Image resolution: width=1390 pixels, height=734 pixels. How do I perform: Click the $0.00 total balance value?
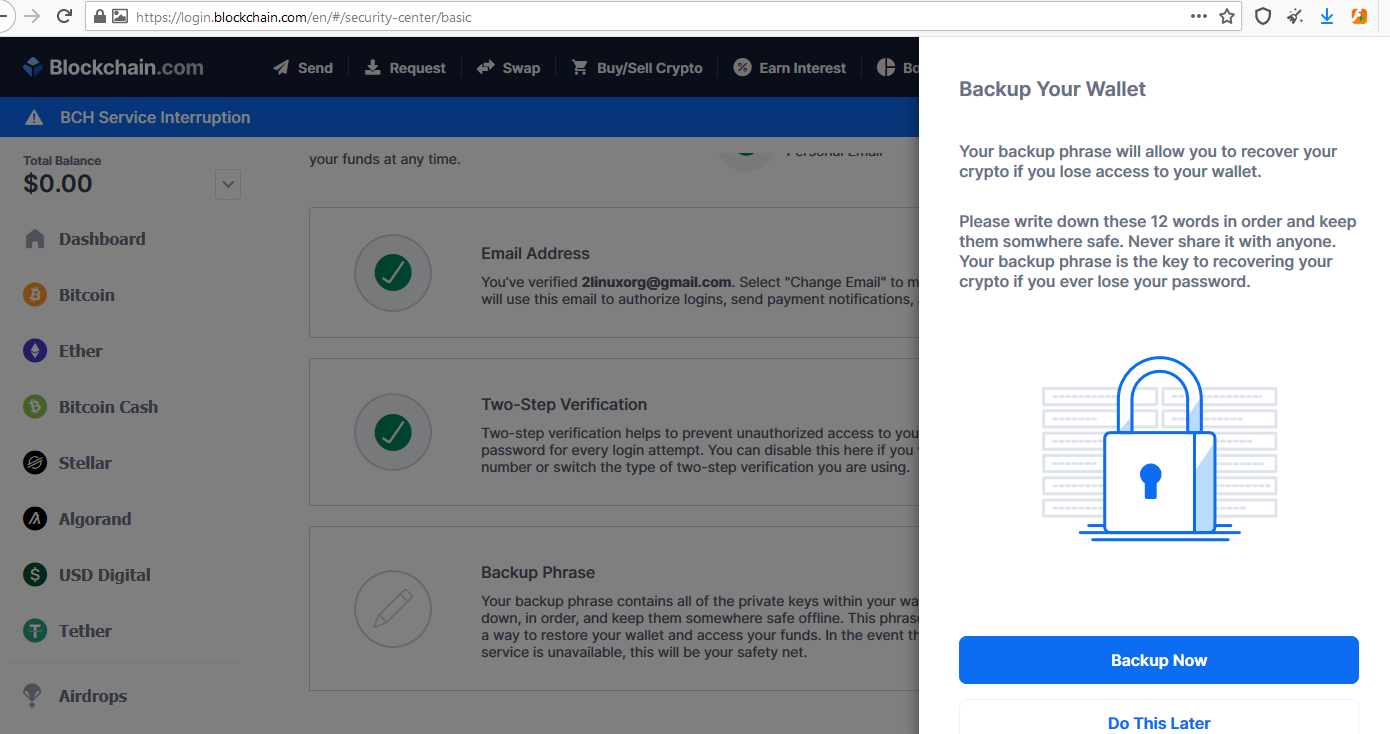tap(58, 184)
